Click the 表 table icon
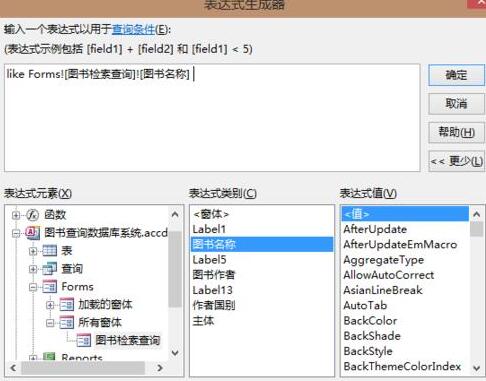The width and height of the screenshot is (486, 381). [x=50, y=250]
